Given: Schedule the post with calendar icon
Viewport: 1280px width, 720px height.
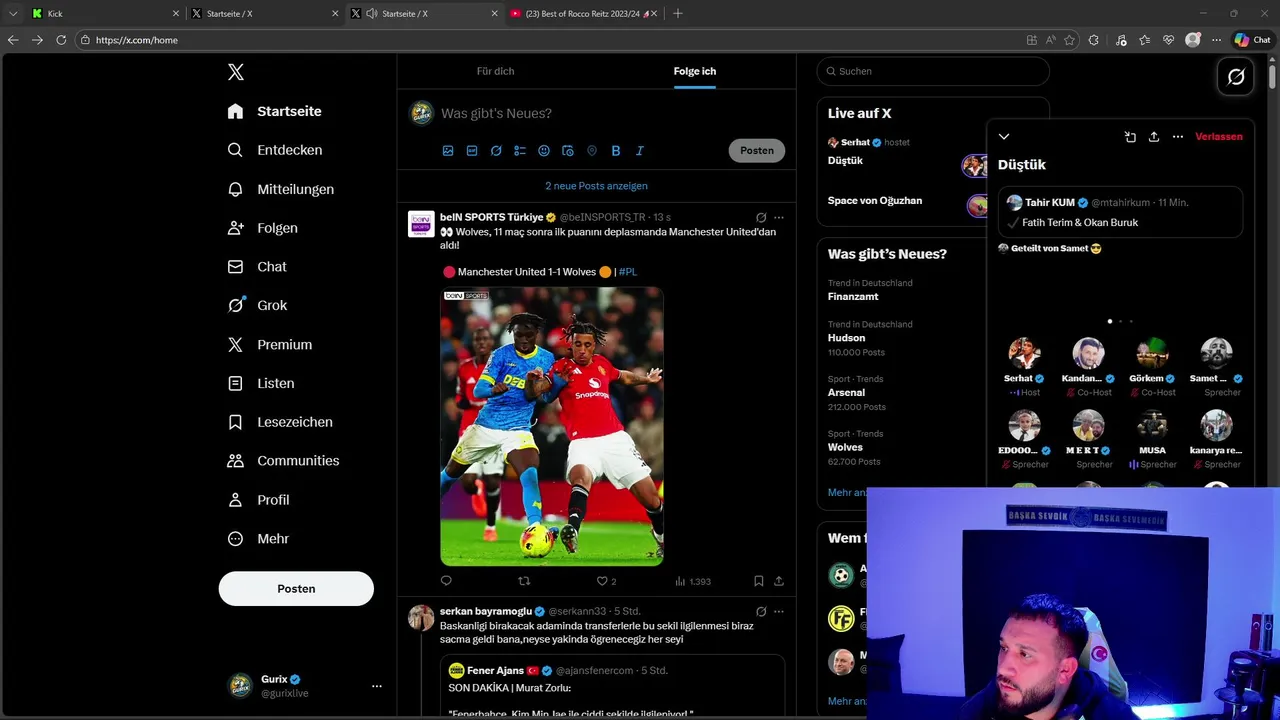Looking at the screenshot, I should click(x=568, y=151).
